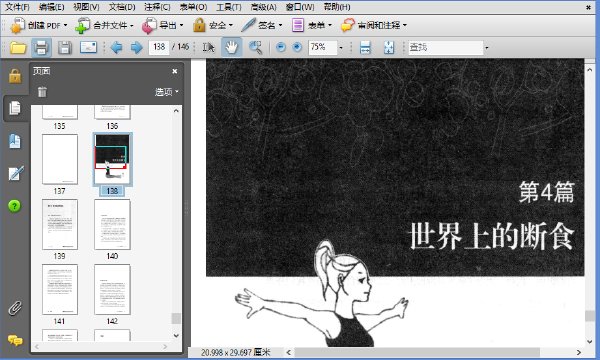The image size is (600, 360).
Task: Expand the 选项 options dropdown
Action: pos(166,92)
